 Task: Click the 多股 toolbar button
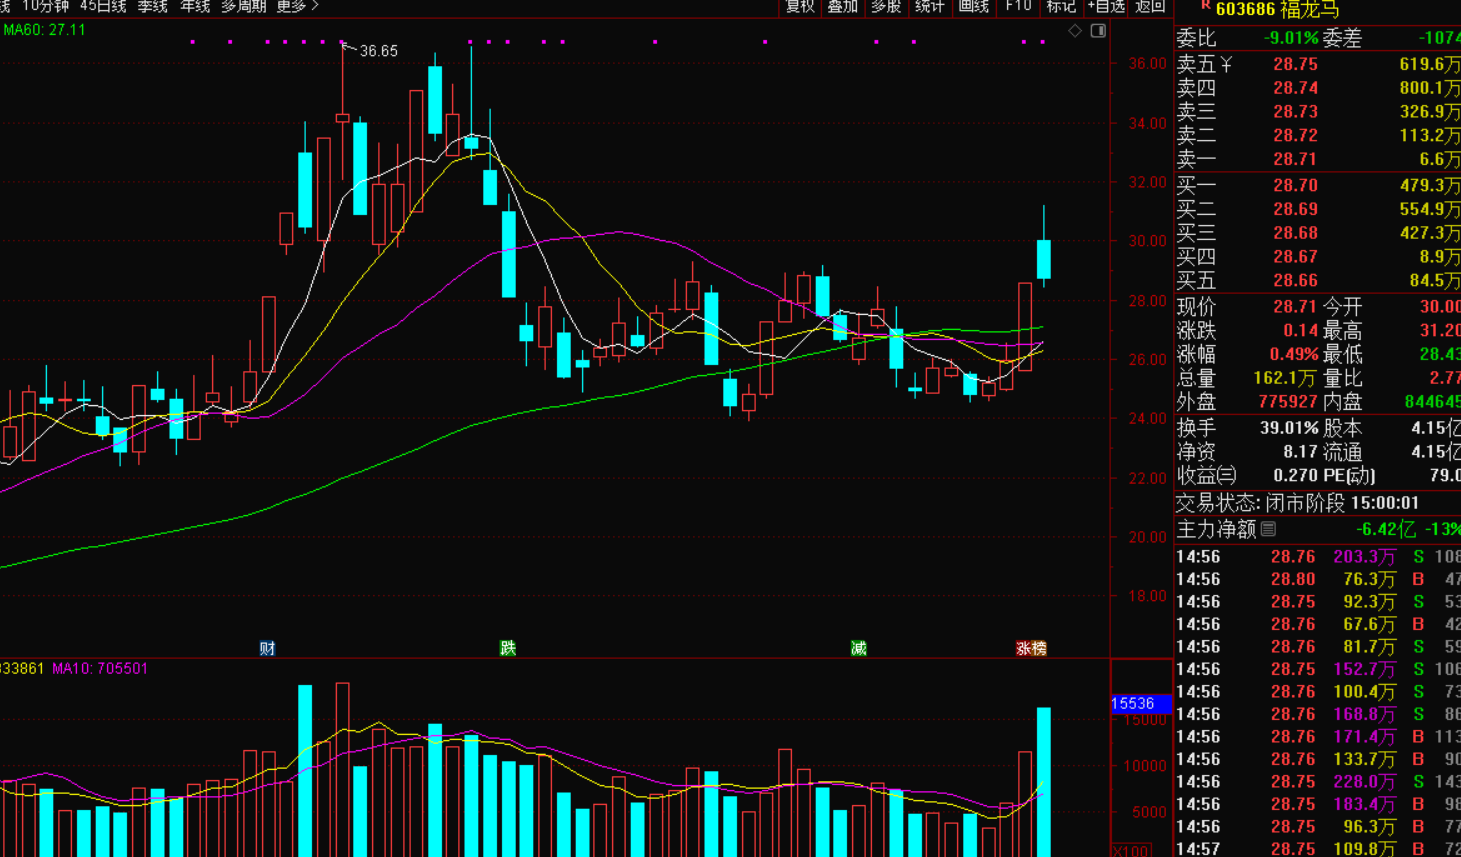886,6
